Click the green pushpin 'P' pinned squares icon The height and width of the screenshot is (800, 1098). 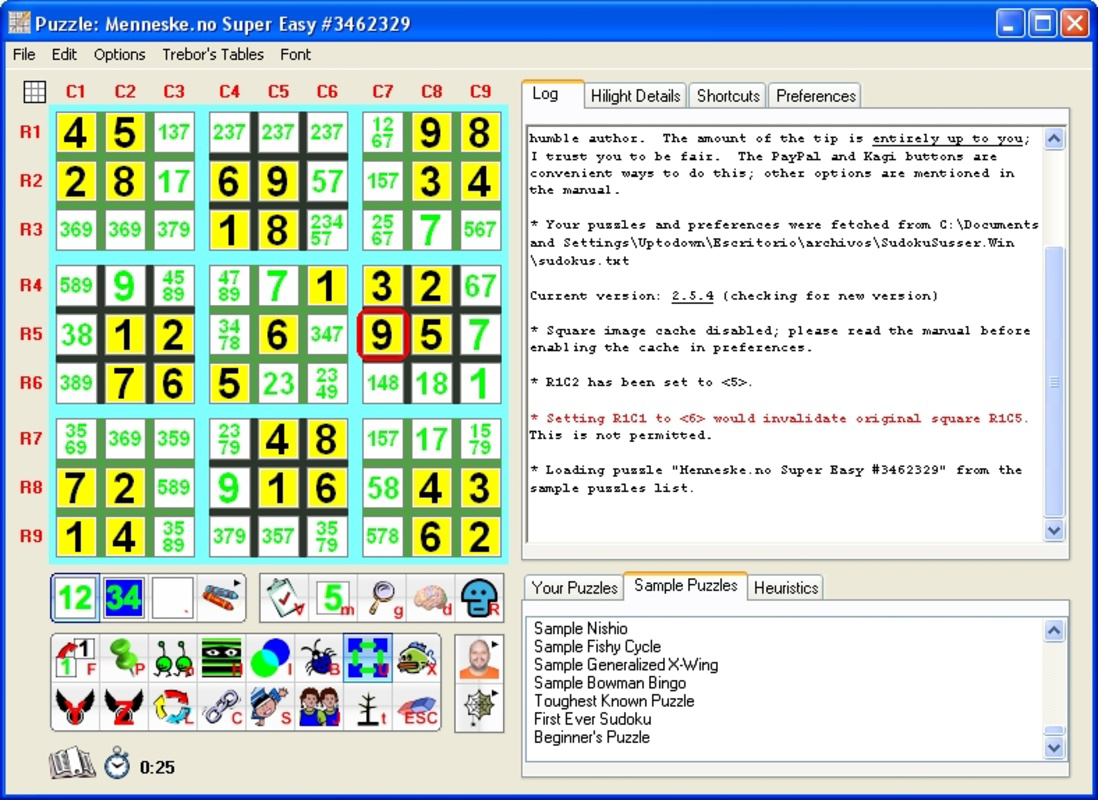pos(124,658)
